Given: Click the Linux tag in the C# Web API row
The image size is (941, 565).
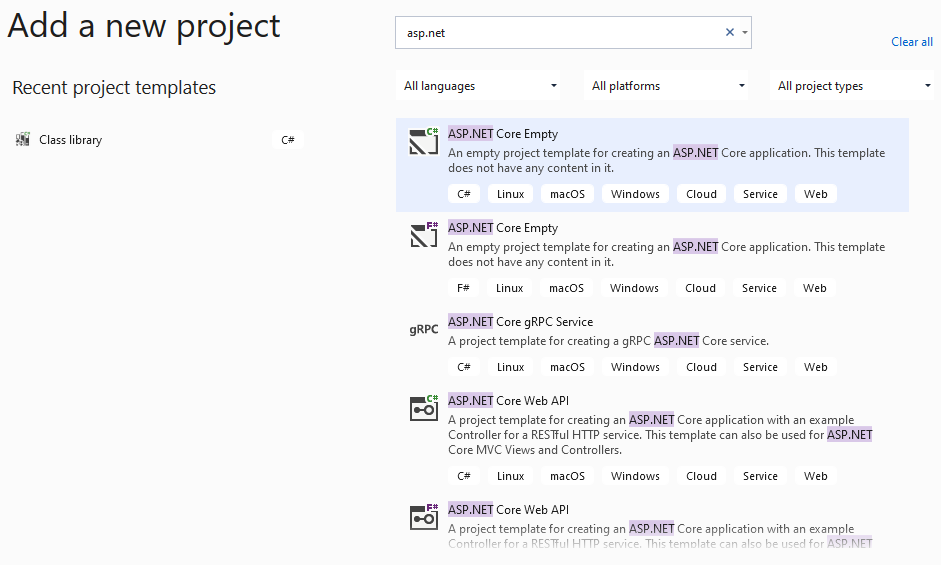Looking at the screenshot, I should pyautogui.click(x=510, y=476).
